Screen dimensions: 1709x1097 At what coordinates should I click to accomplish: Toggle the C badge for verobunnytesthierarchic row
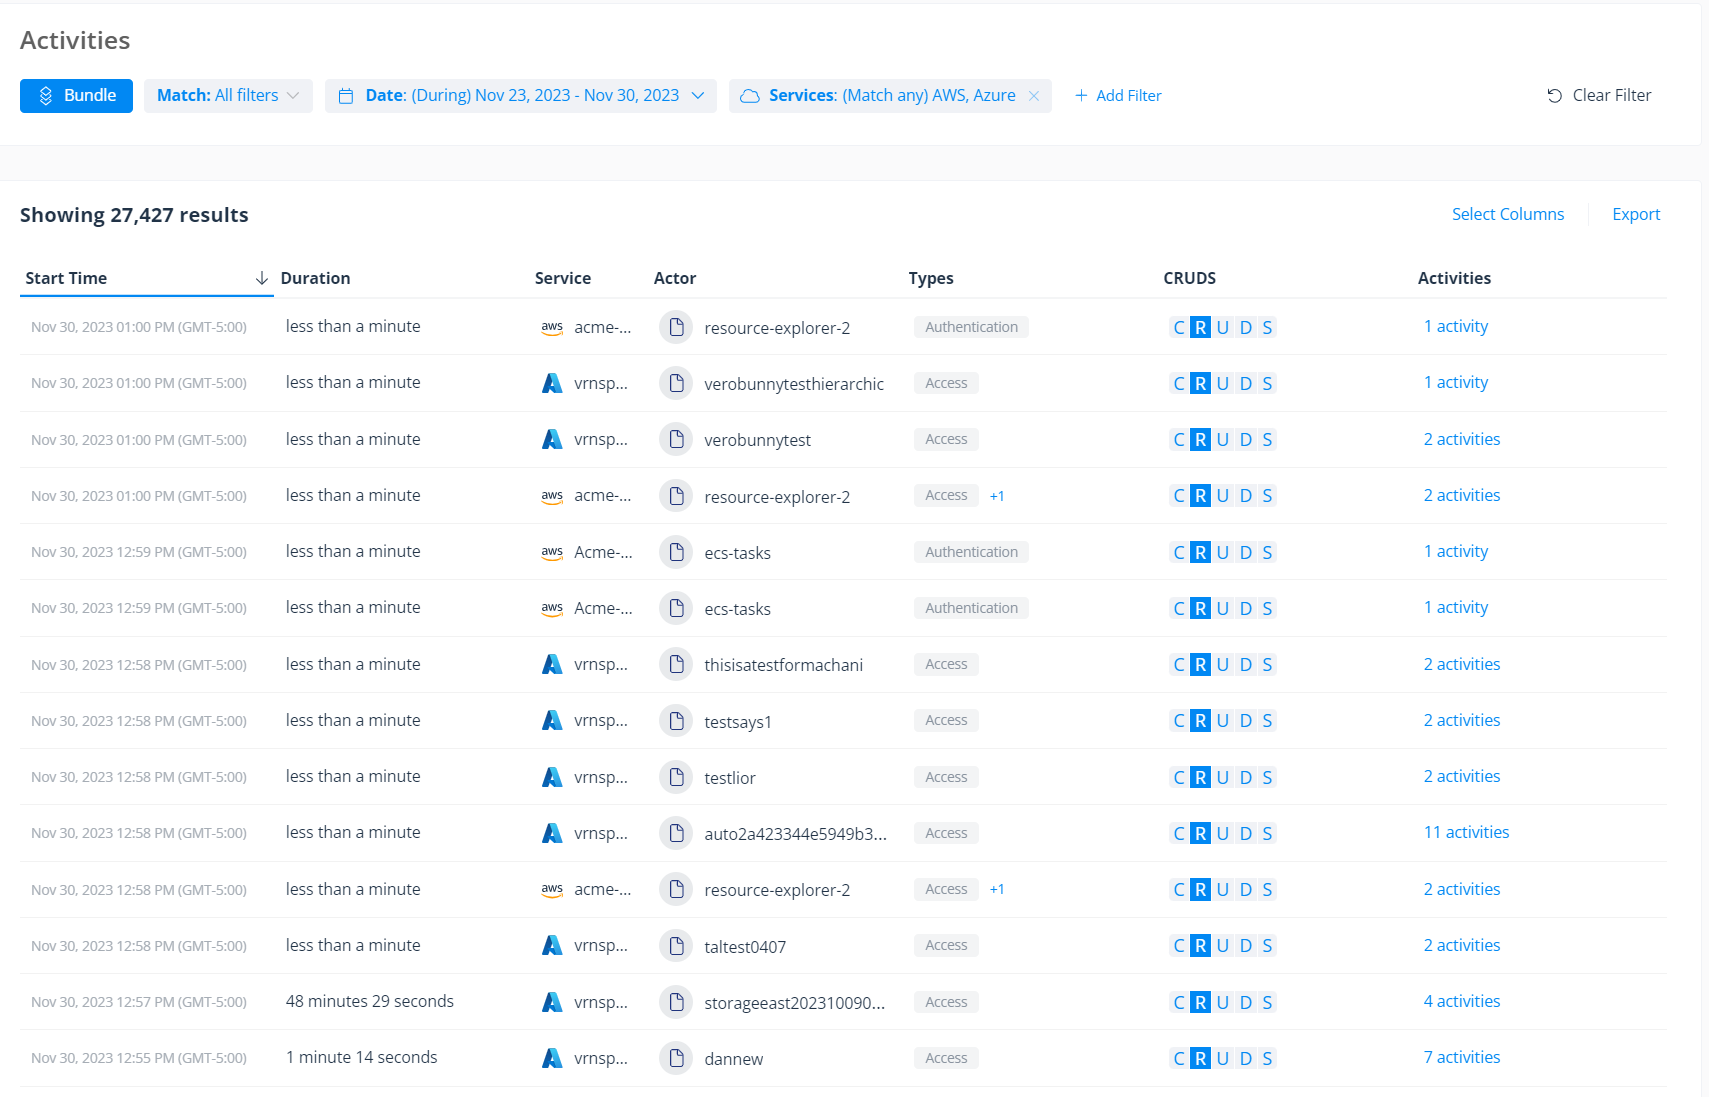pyautogui.click(x=1177, y=383)
